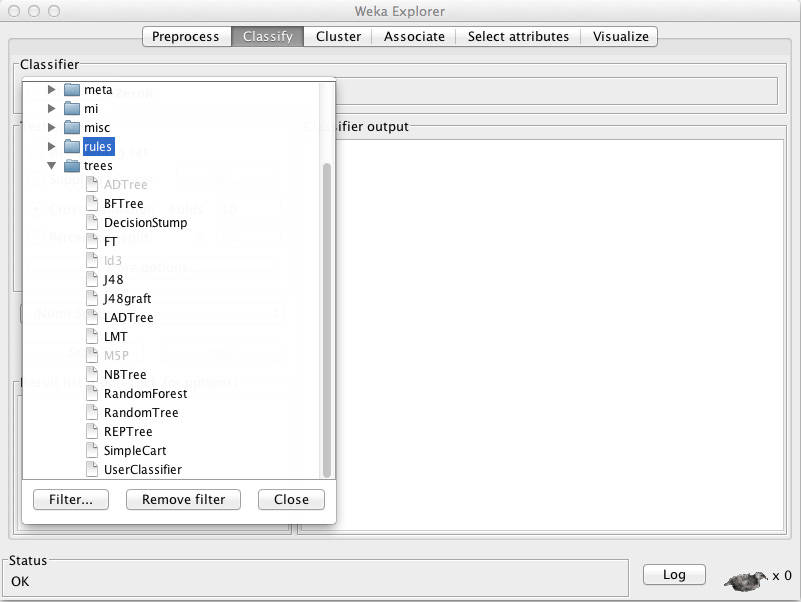The height and width of the screenshot is (602, 801).
Task: Click the Id3 file icon
Action: pos(92,260)
